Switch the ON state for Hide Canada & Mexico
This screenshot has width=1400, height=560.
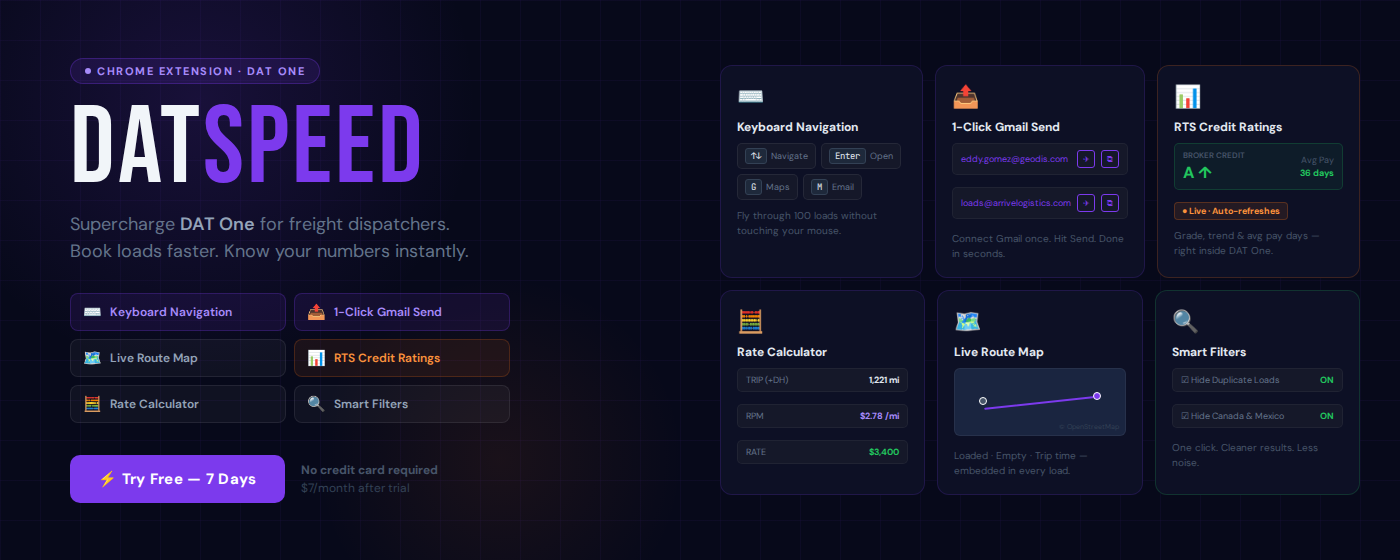pyautogui.click(x=1327, y=416)
